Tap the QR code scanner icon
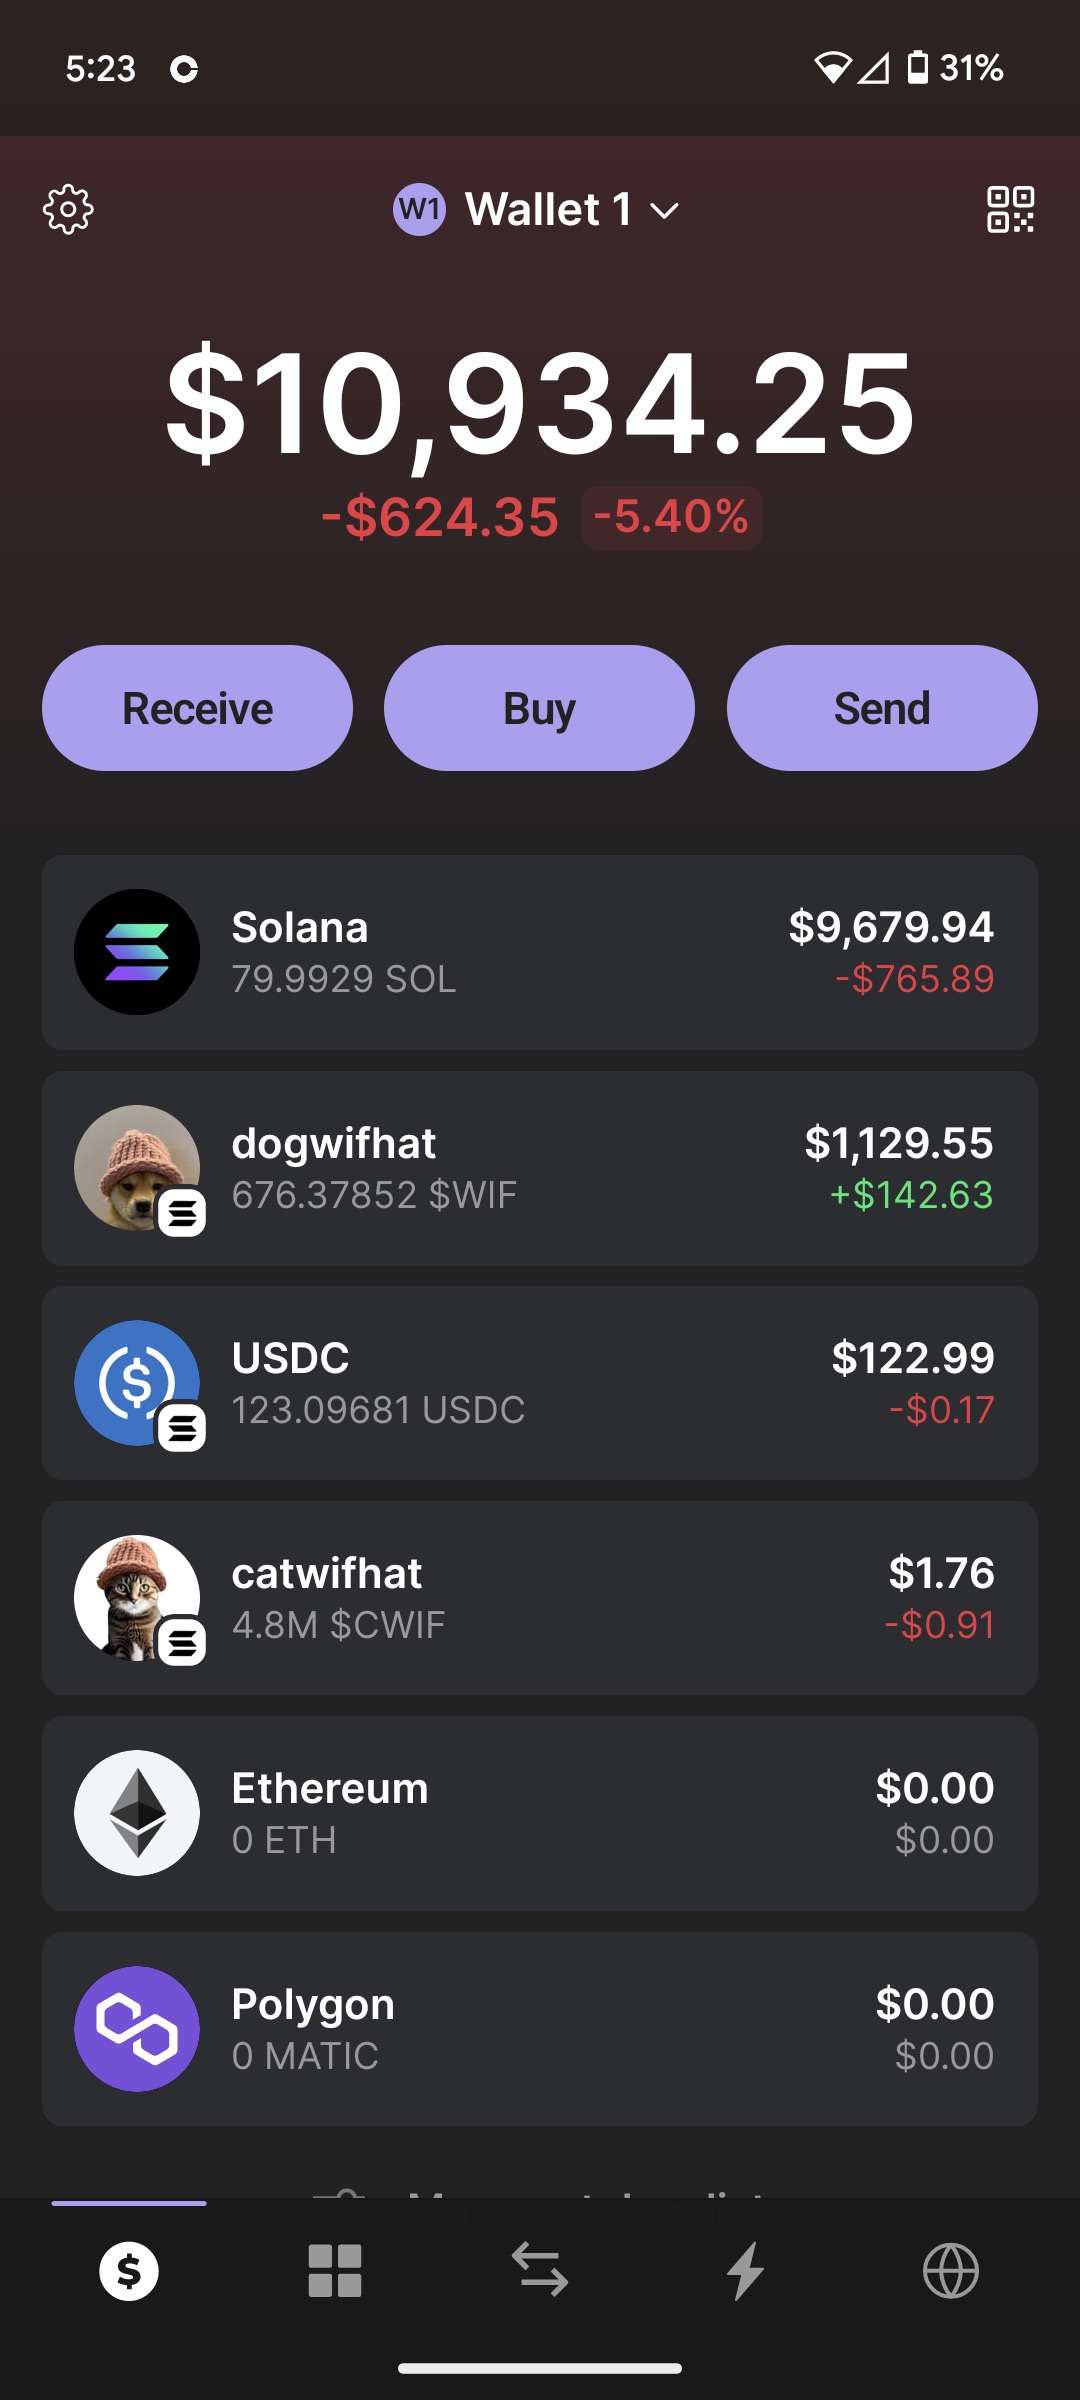The width and height of the screenshot is (1080, 2400). click(x=1010, y=209)
